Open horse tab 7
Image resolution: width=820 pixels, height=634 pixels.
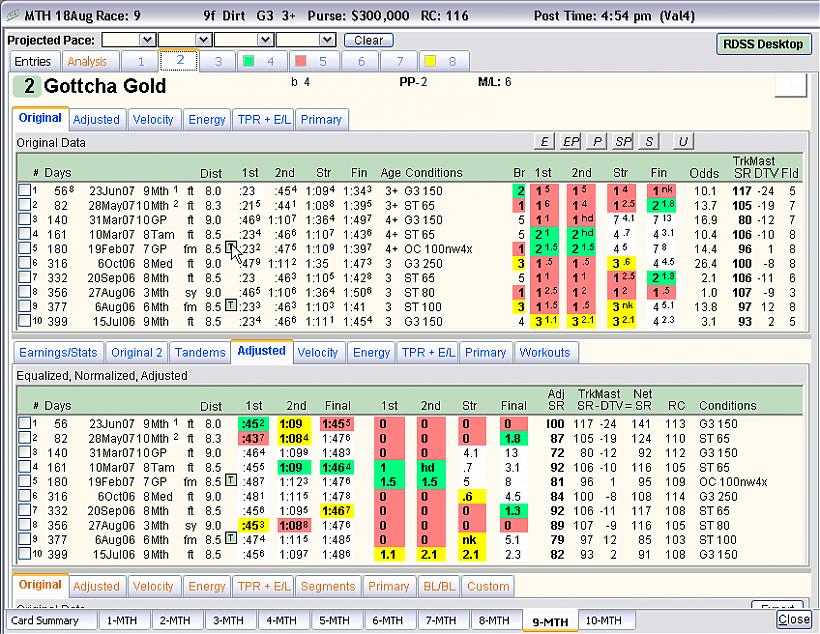pos(400,61)
